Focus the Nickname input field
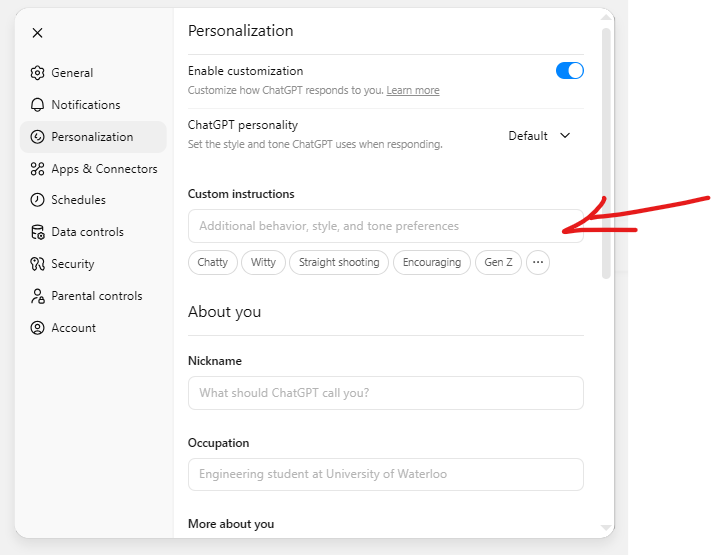This screenshot has width=711, height=555. [x=385, y=393]
